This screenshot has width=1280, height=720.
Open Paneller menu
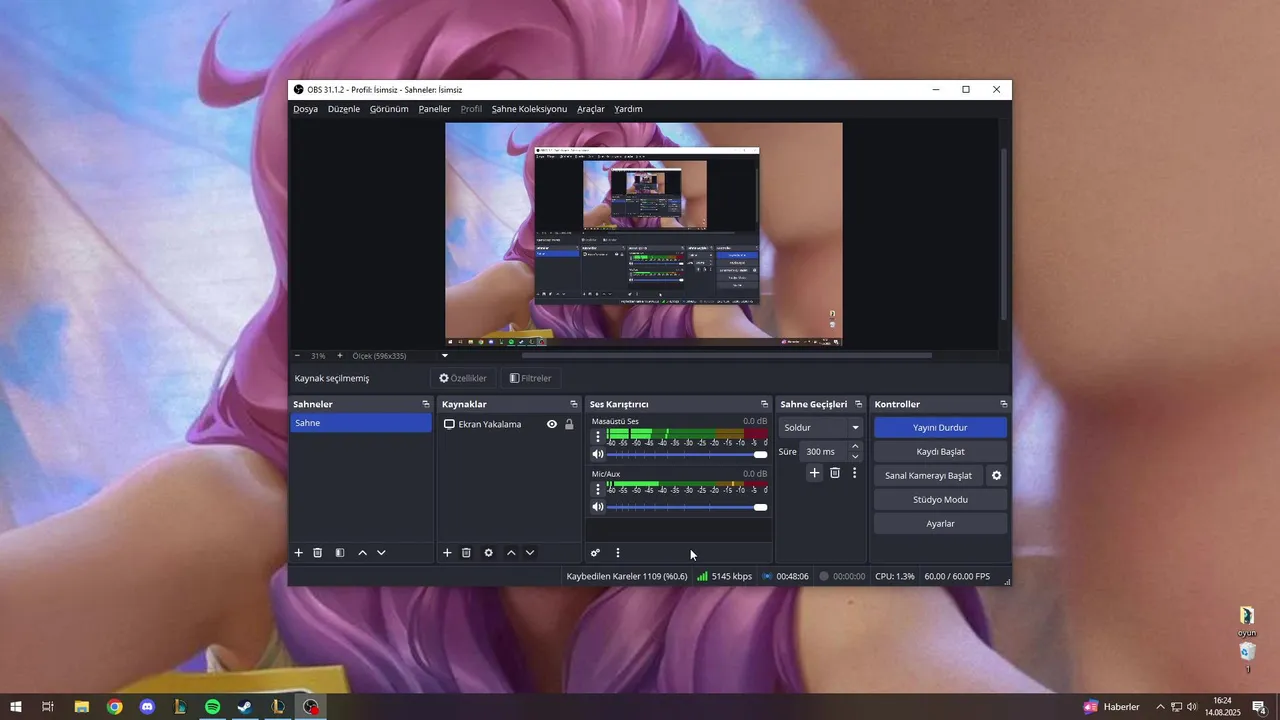pyautogui.click(x=434, y=109)
